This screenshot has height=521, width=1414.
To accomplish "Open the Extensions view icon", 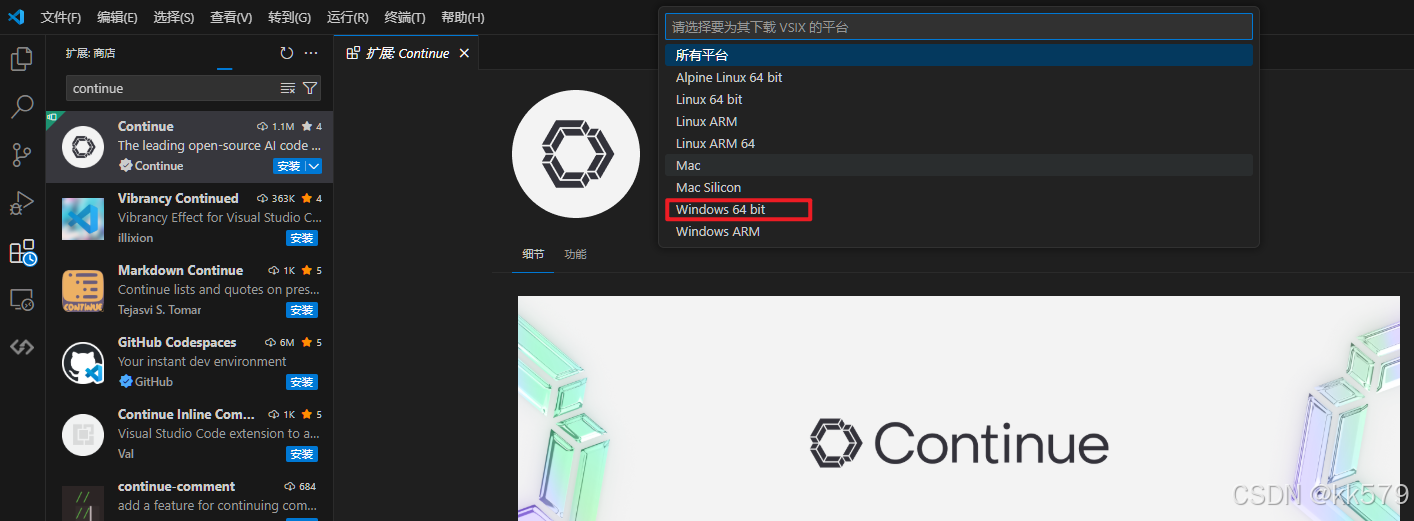I will 22,252.
